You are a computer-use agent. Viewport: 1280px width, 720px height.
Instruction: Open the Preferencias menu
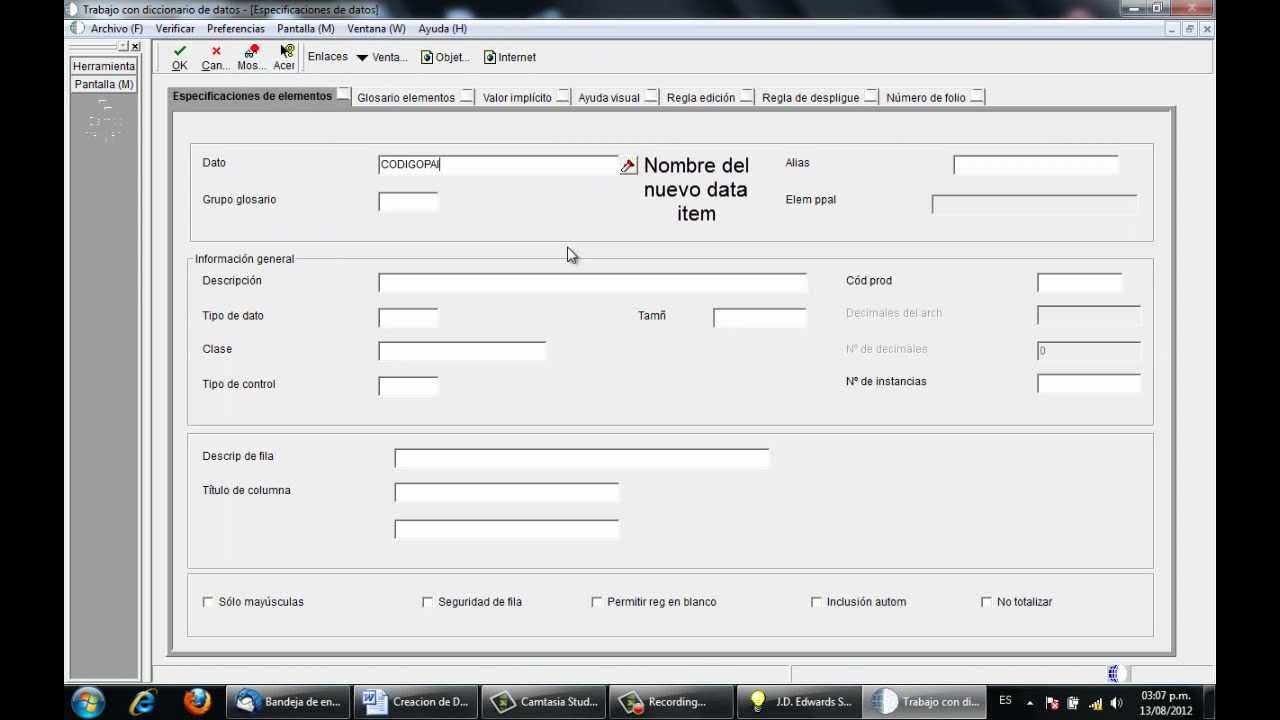point(236,29)
